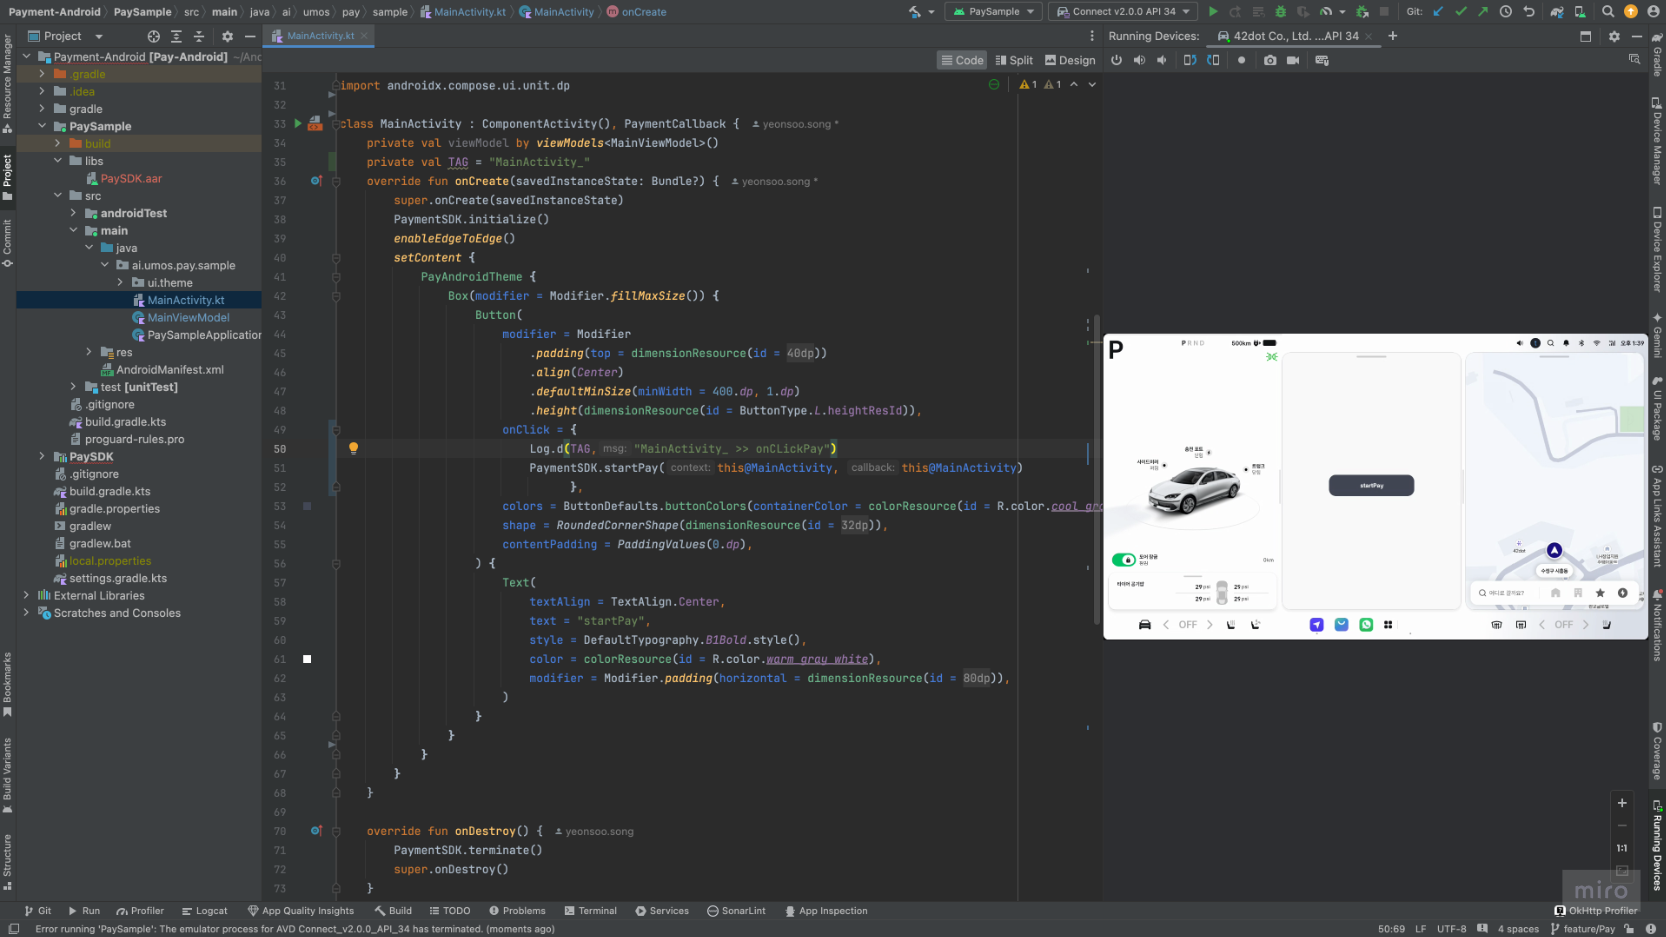Expand the PaySDK module folder
1666x937 pixels.
[x=42, y=457]
